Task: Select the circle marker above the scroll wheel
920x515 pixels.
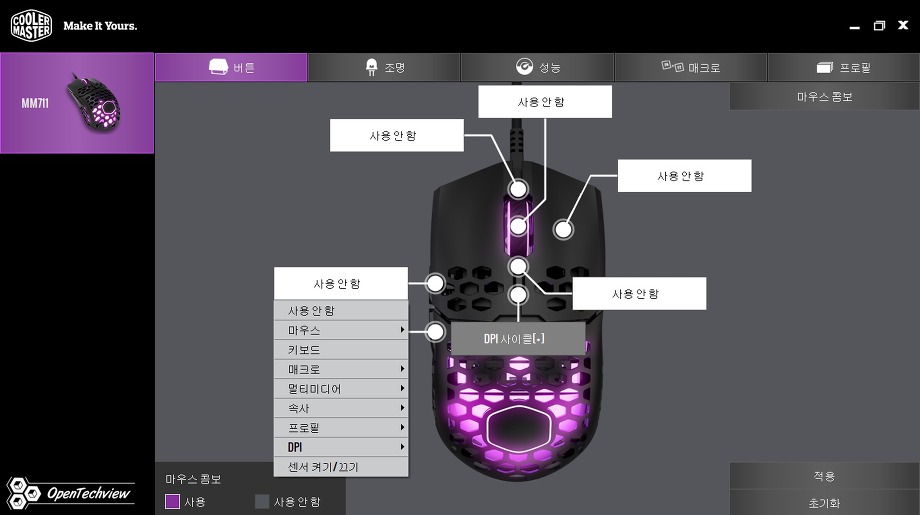Action: coord(518,189)
